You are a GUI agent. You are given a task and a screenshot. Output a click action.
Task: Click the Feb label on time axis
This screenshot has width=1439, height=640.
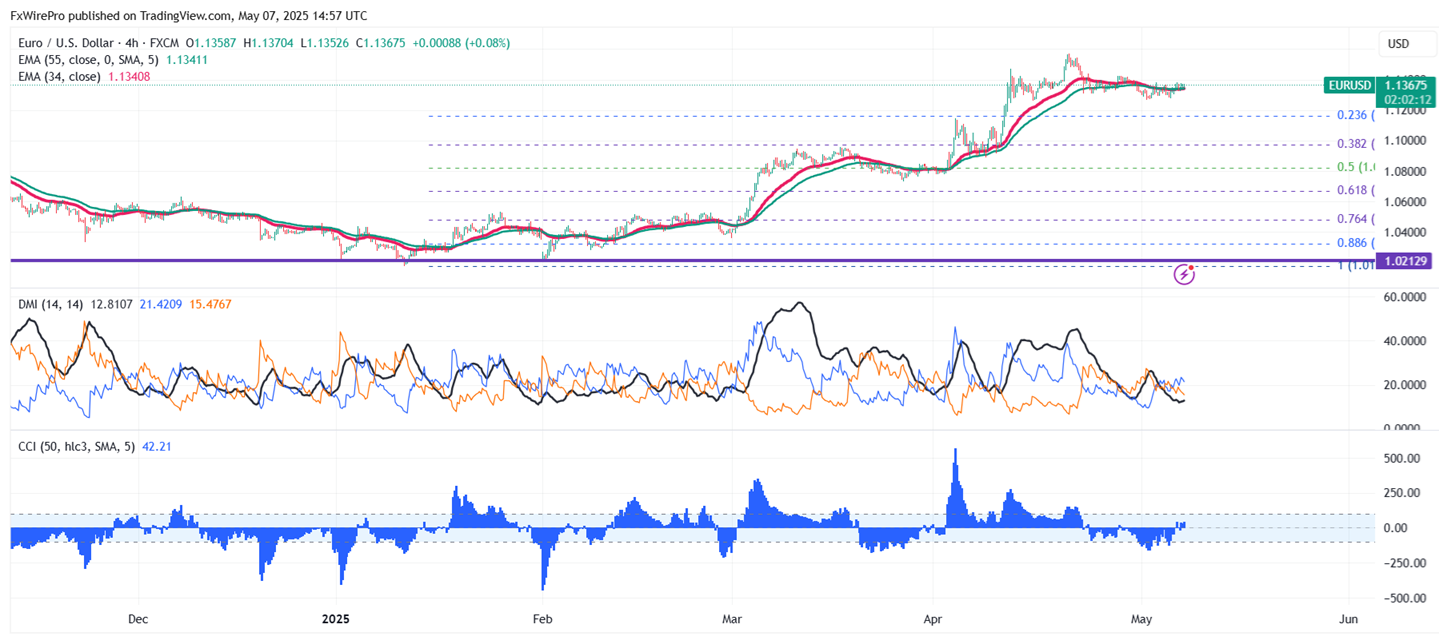542,619
